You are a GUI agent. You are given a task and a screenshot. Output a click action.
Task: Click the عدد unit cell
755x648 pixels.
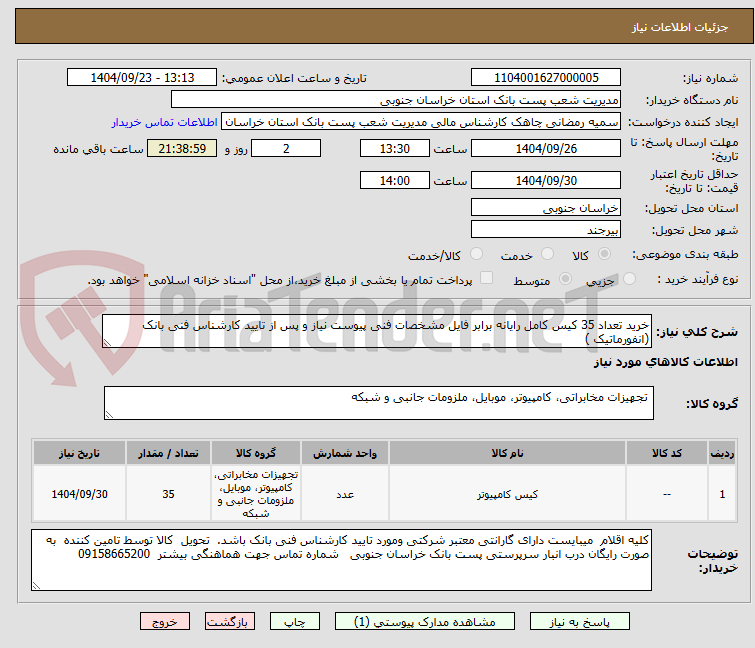[345, 494]
